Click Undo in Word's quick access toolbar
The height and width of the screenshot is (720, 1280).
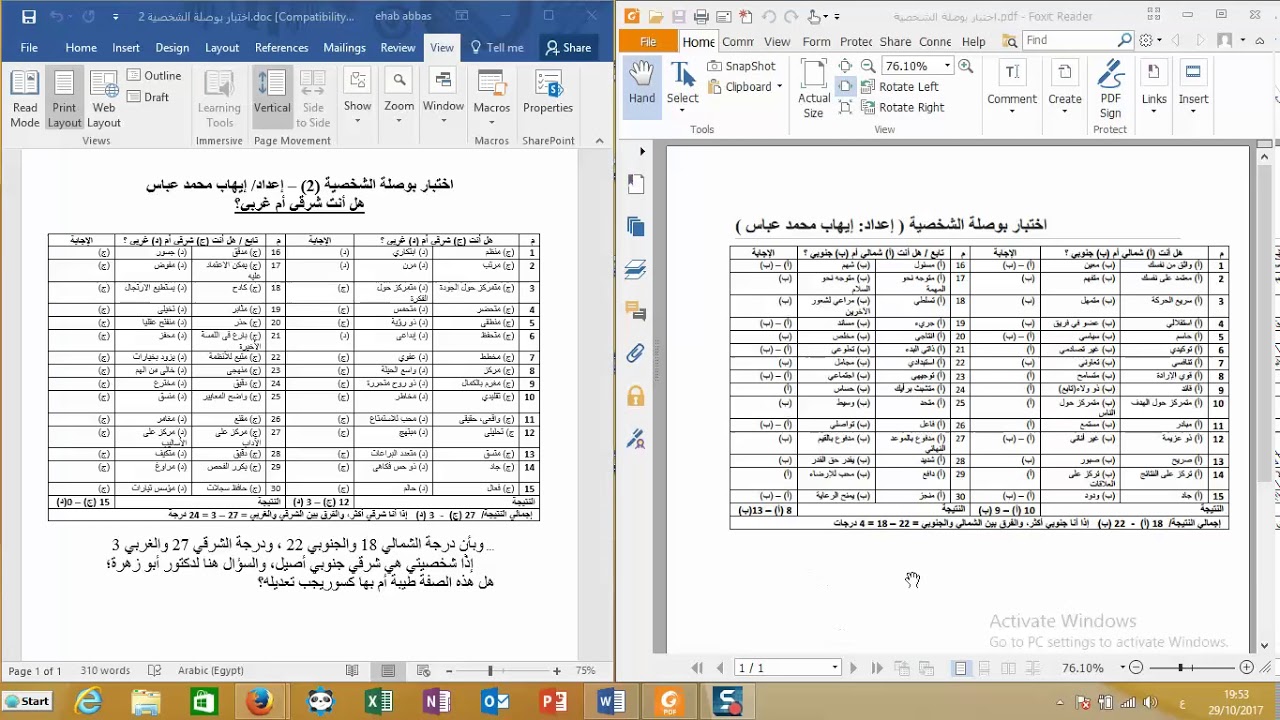point(57,17)
